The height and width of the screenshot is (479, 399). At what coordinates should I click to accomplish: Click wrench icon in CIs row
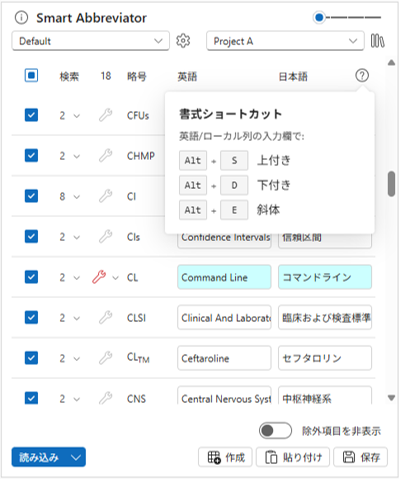click(105, 237)
